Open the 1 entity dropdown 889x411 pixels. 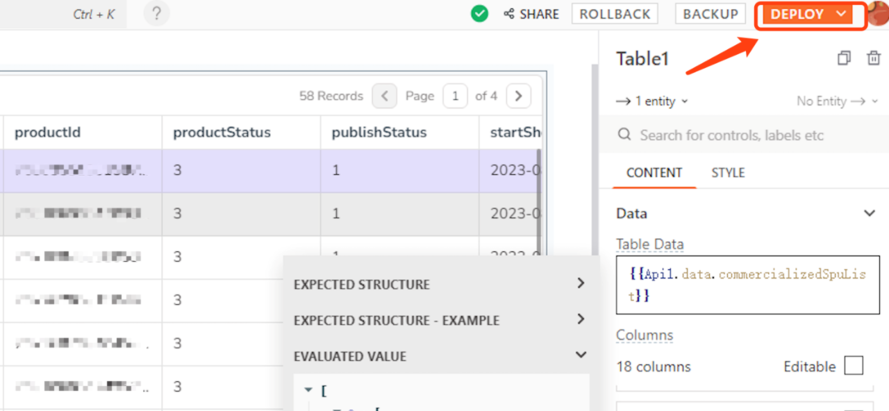652,101
